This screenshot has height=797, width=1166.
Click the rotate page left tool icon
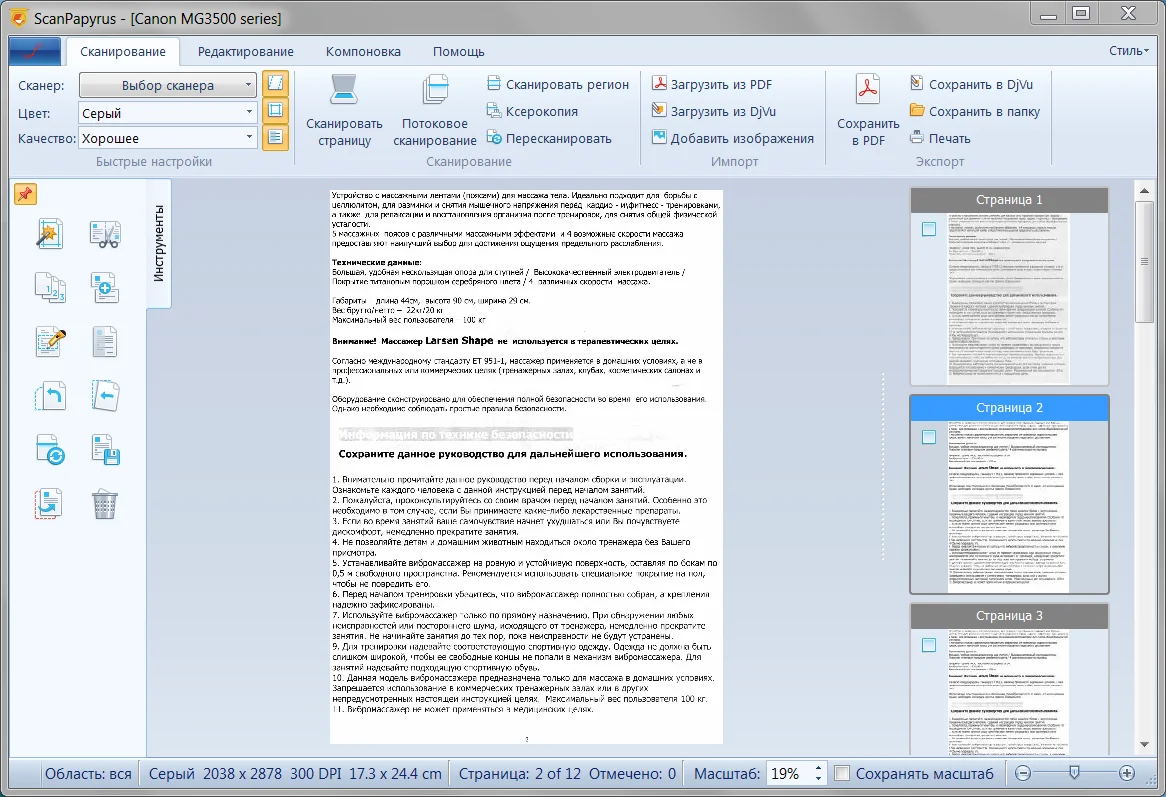pos(49,395)
